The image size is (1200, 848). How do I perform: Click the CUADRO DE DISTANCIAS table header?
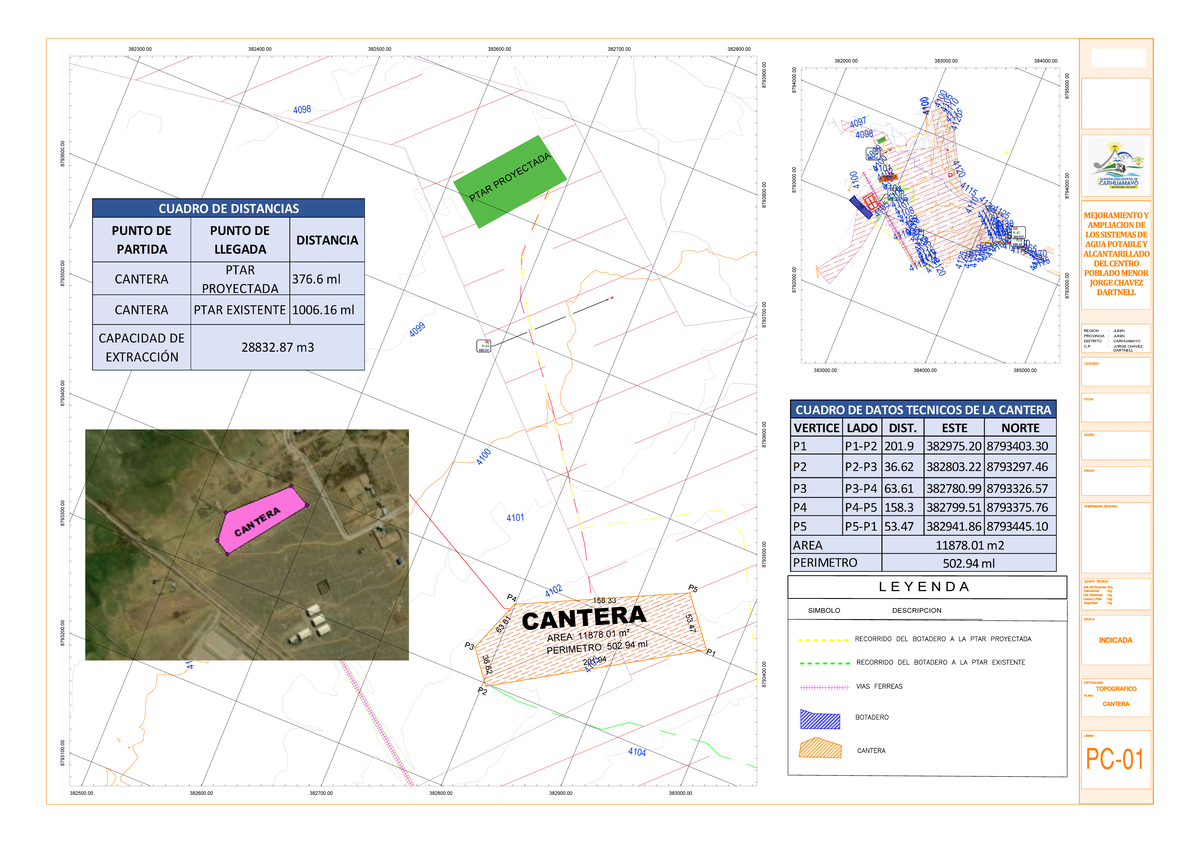tap(228, 208)
